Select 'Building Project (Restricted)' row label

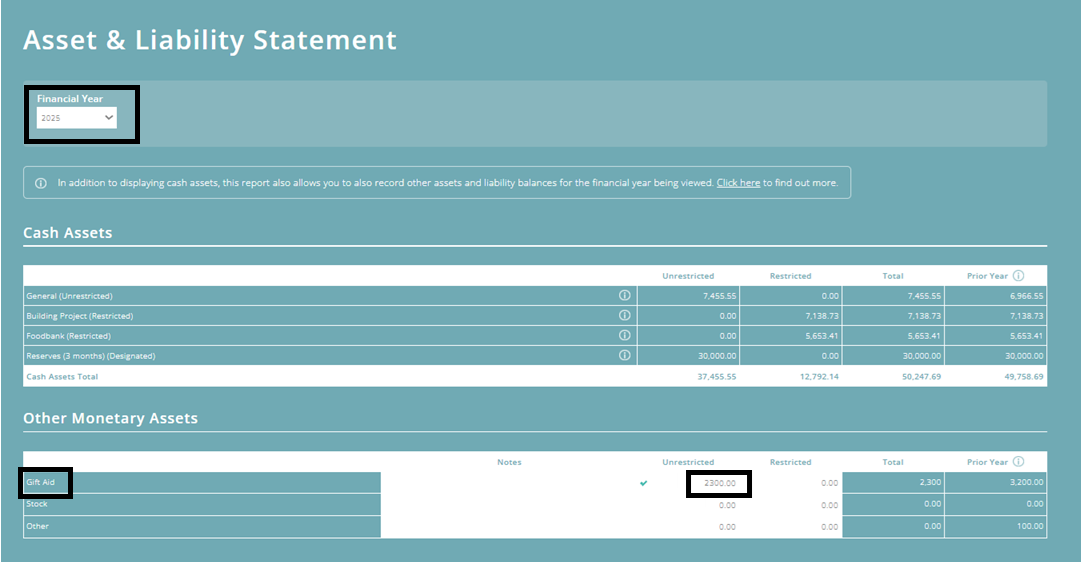[x=79, y=316]
